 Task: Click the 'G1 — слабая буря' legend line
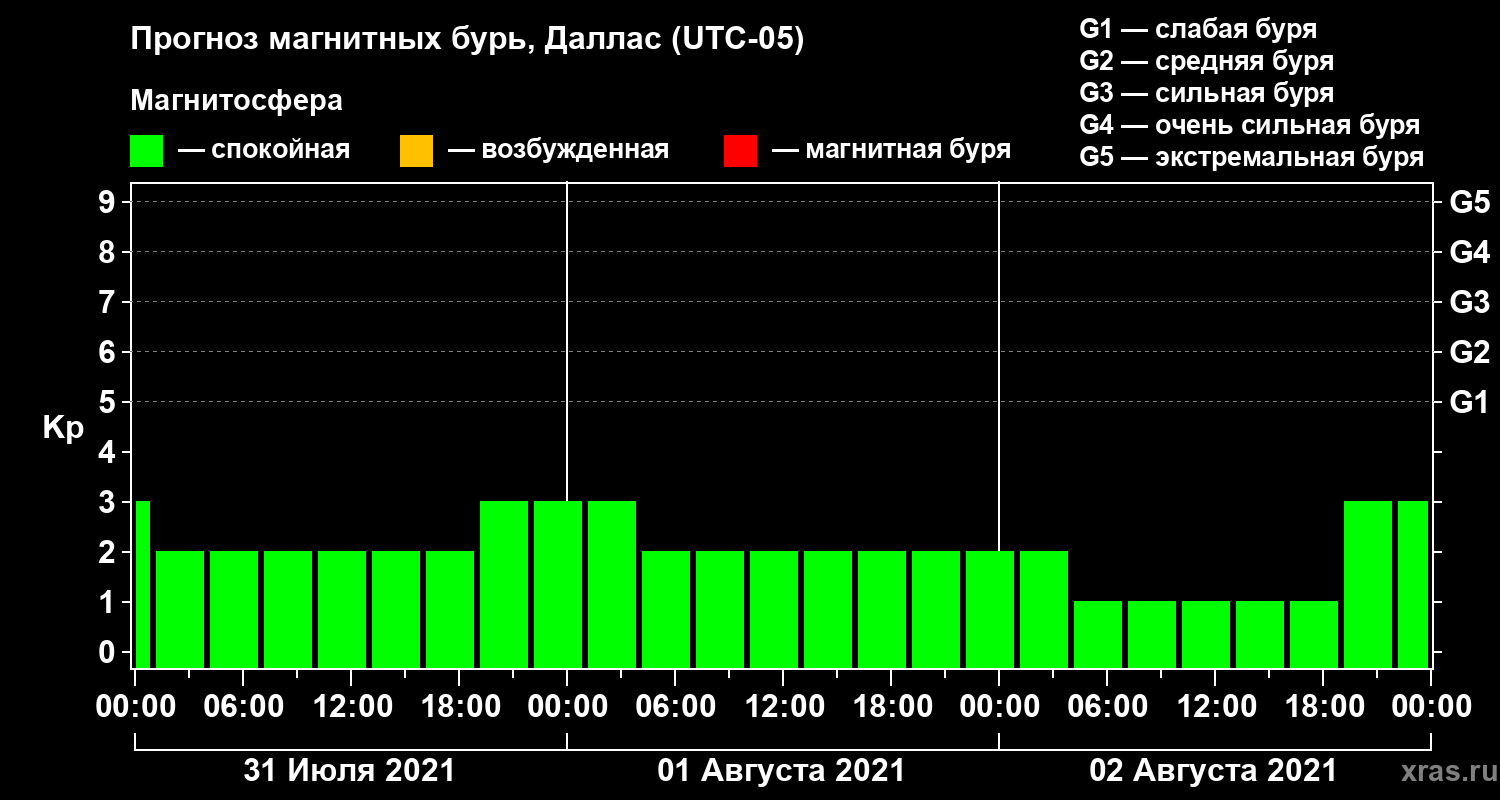(x=1198, y=28)
